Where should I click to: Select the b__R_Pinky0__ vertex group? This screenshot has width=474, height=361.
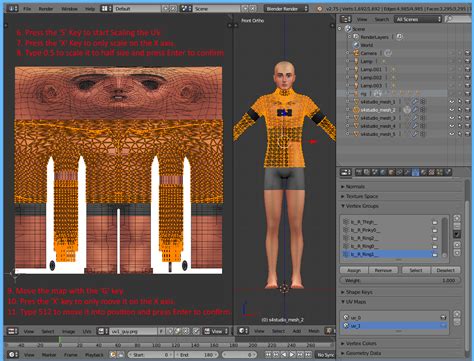pos(390,230)
